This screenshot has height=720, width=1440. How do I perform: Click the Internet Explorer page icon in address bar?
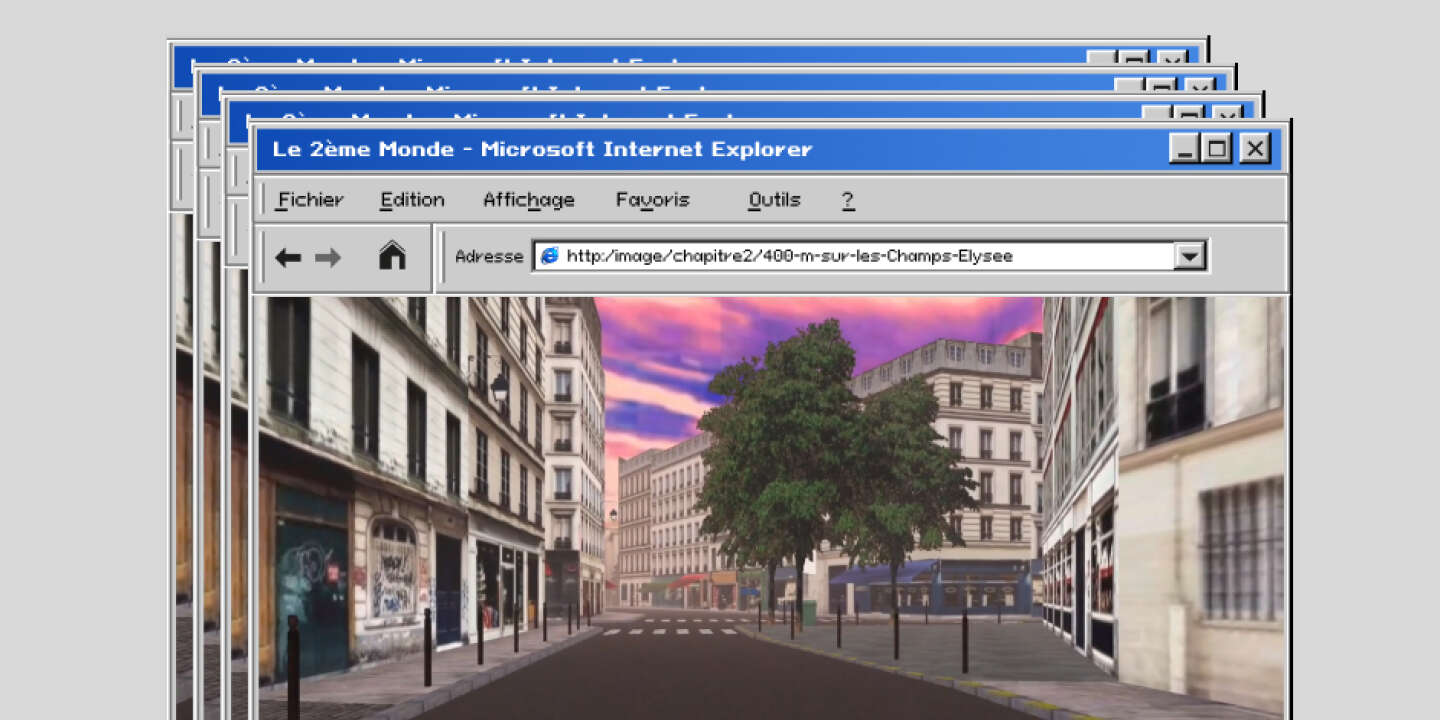click(x=549, y=256)
